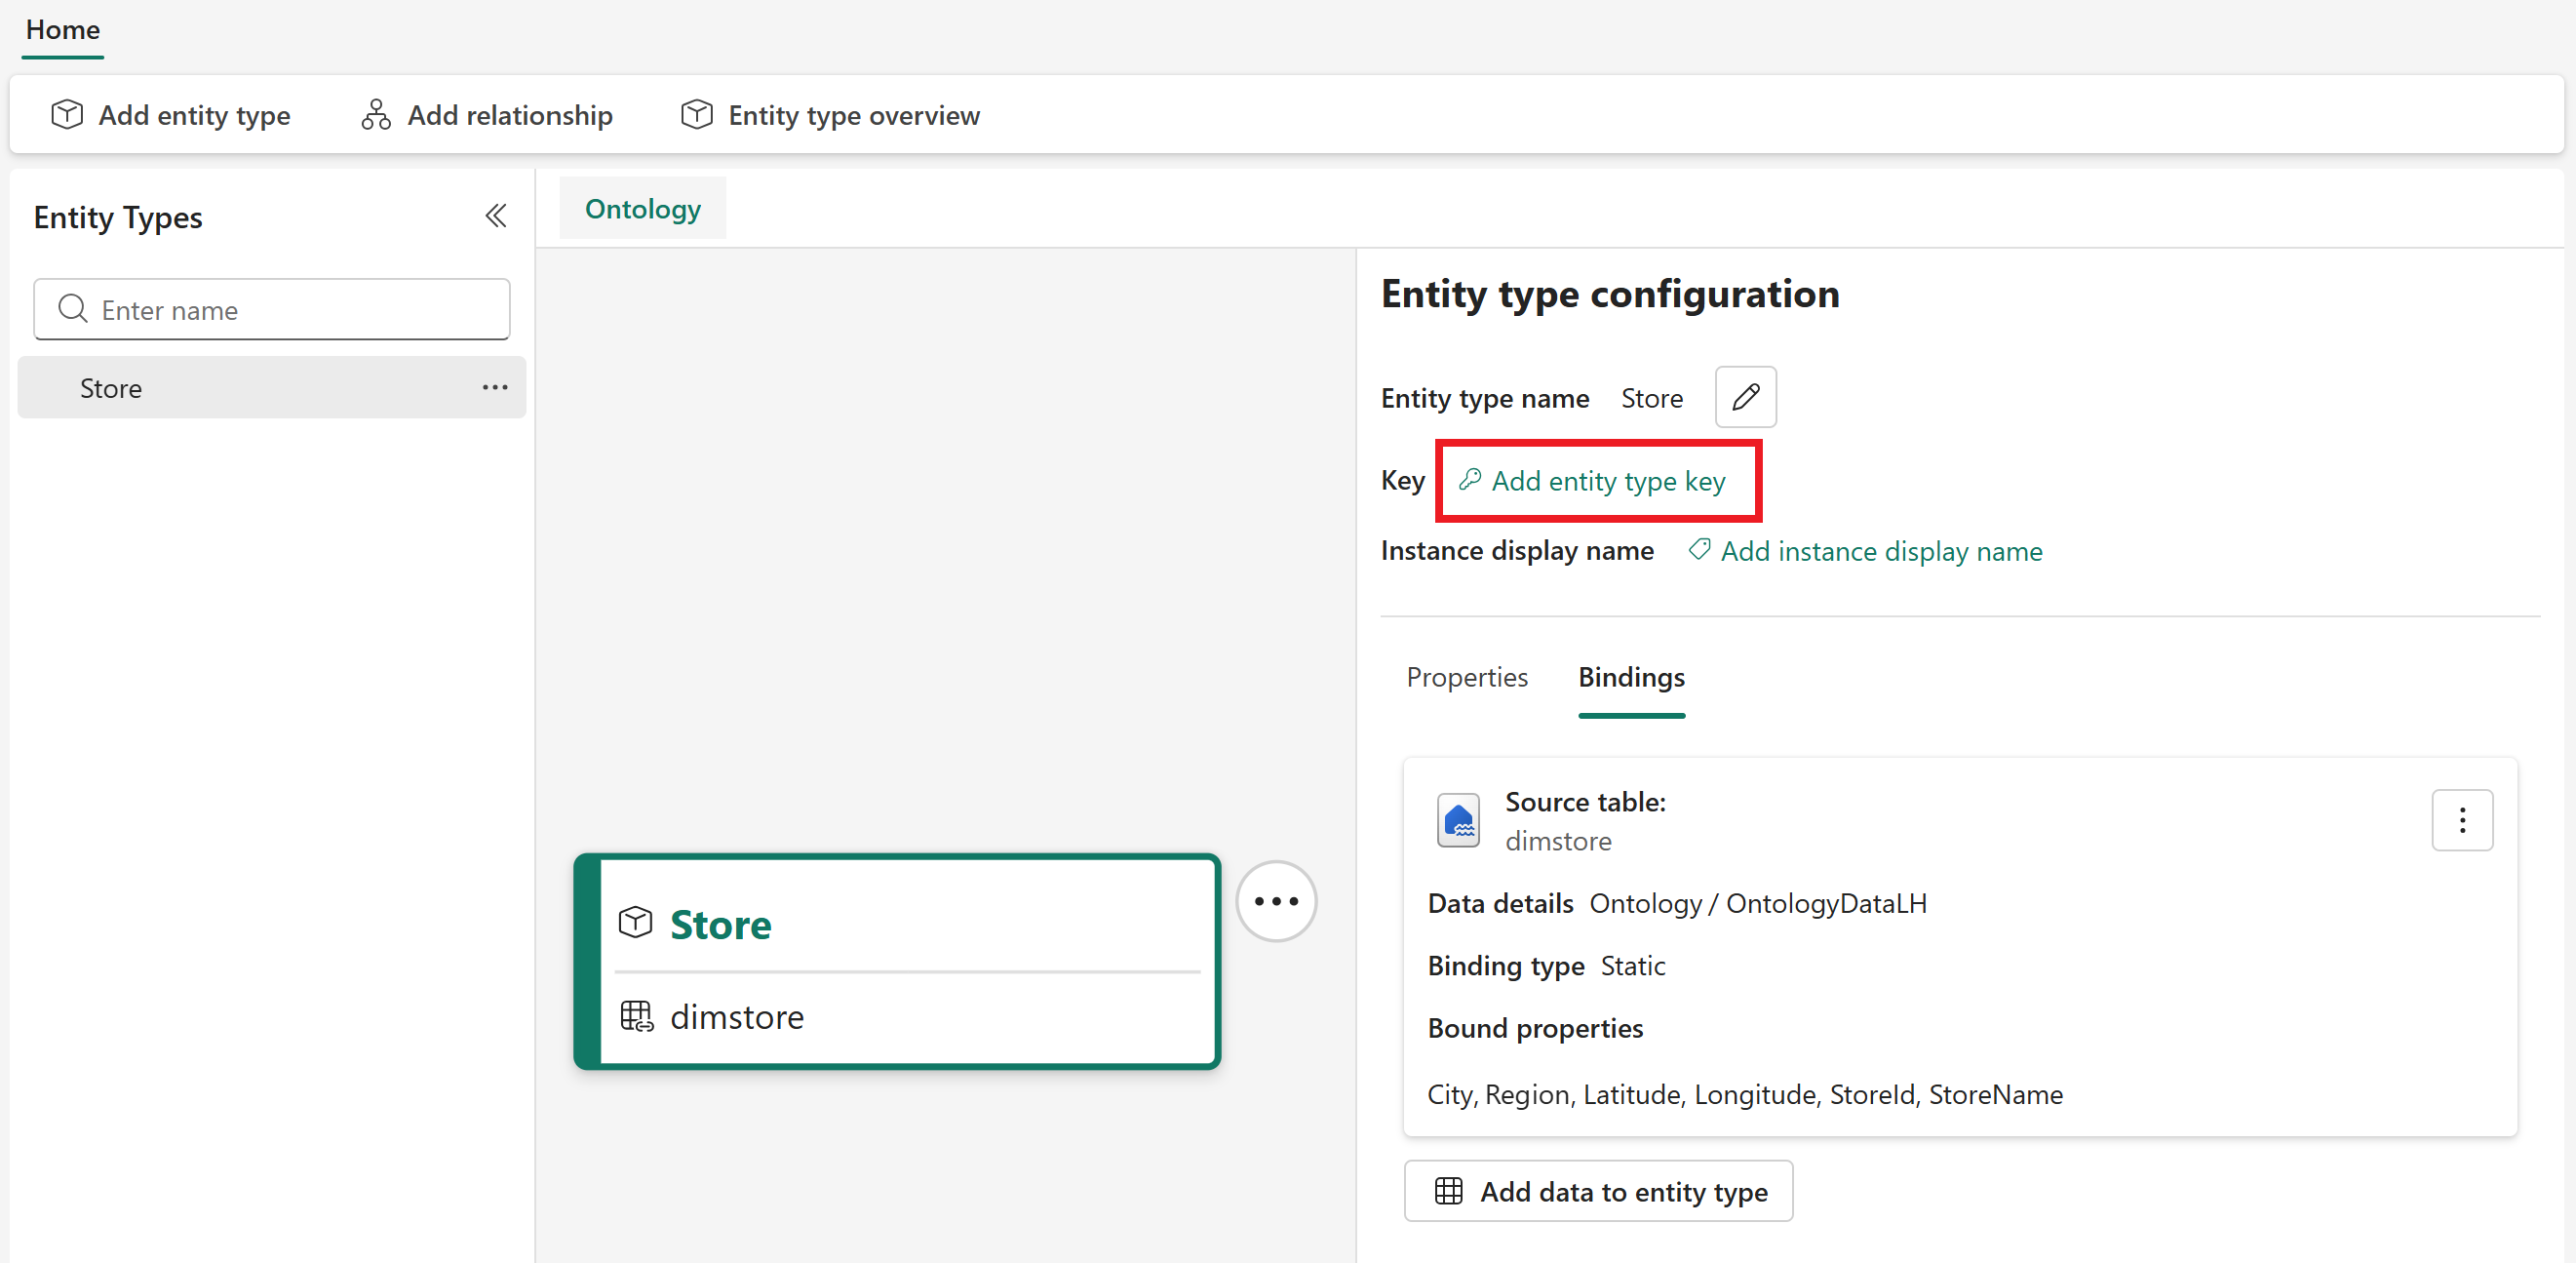Screen dimensions: 2576x1263
Task: Switch to the Properties tab
Action: tap(1466, 677)
